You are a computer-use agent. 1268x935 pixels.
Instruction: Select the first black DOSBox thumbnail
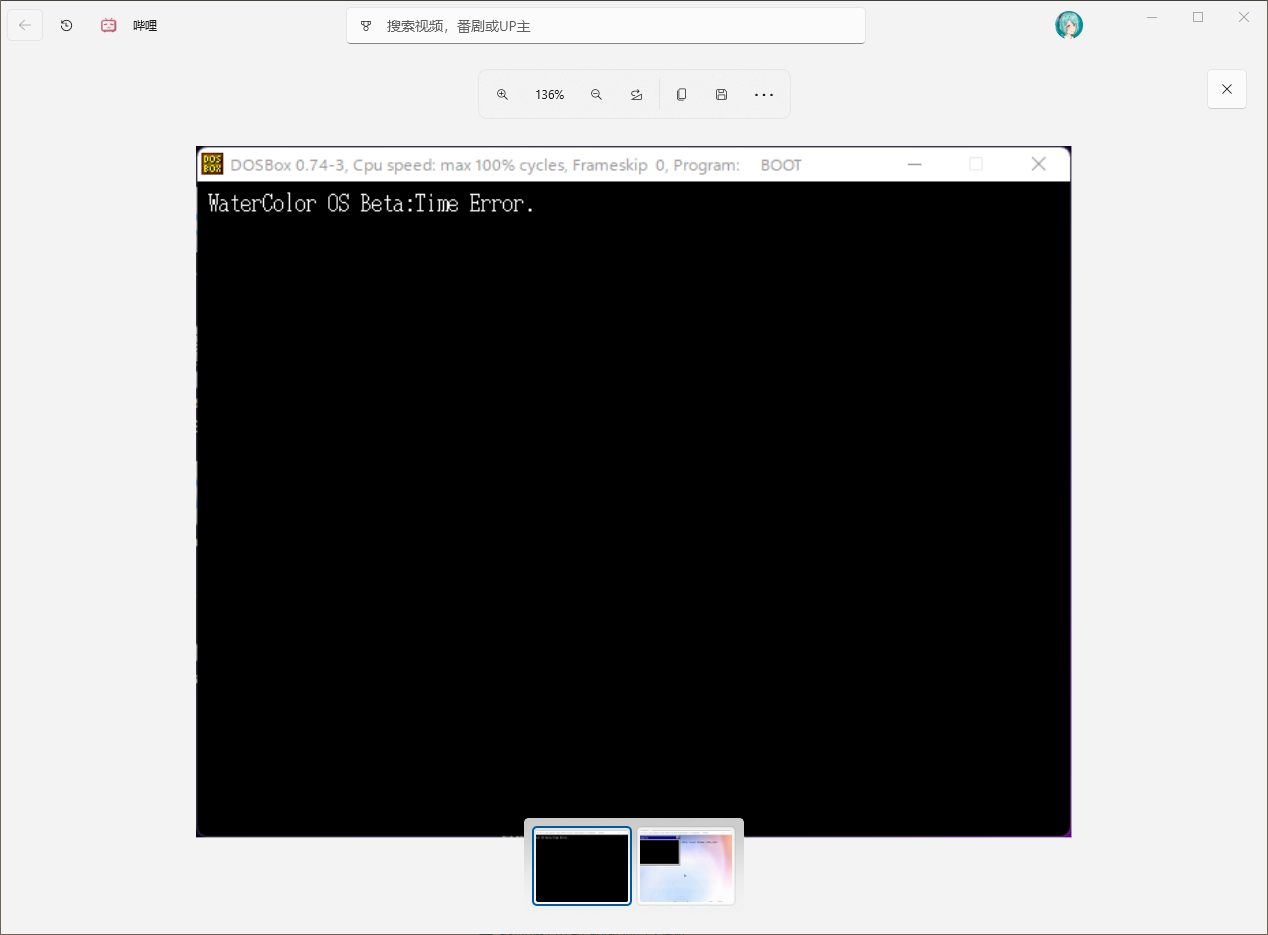[582, 866]
